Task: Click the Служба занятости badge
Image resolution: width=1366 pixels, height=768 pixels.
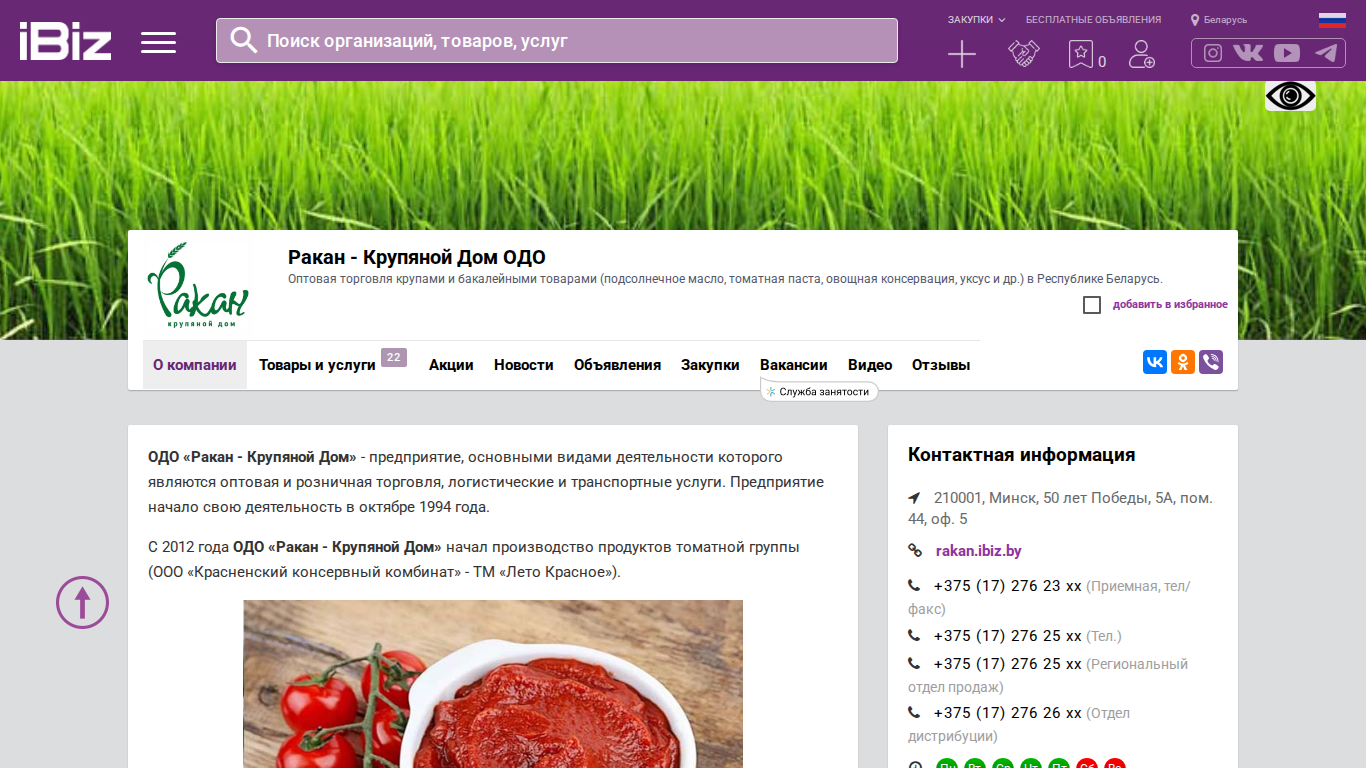Action: 819,392
